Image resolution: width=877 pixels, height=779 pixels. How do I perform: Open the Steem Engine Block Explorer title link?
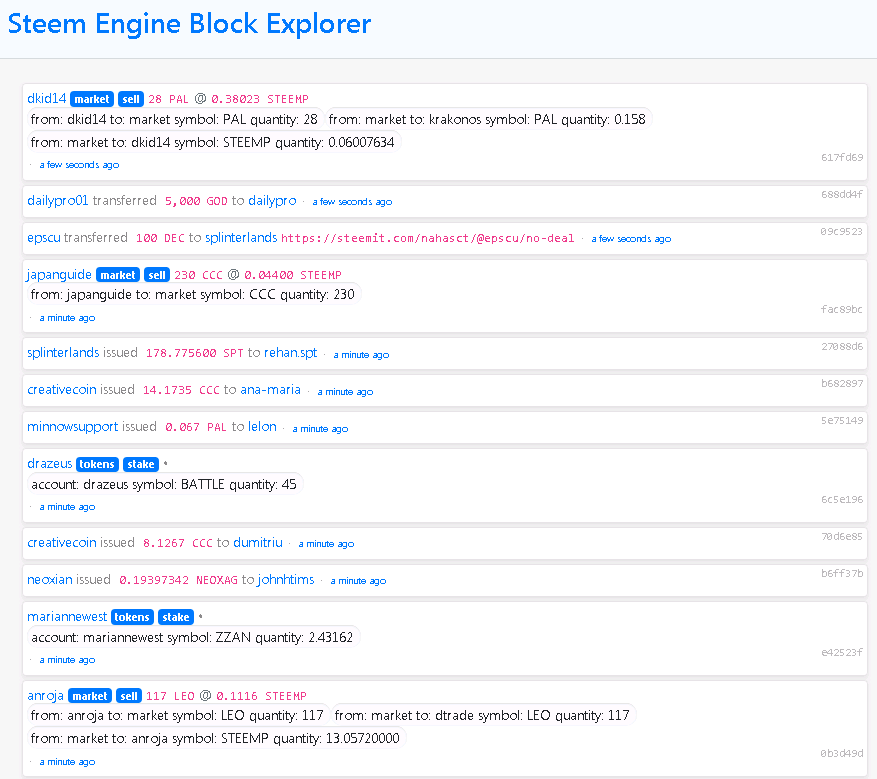coord(189,24)
